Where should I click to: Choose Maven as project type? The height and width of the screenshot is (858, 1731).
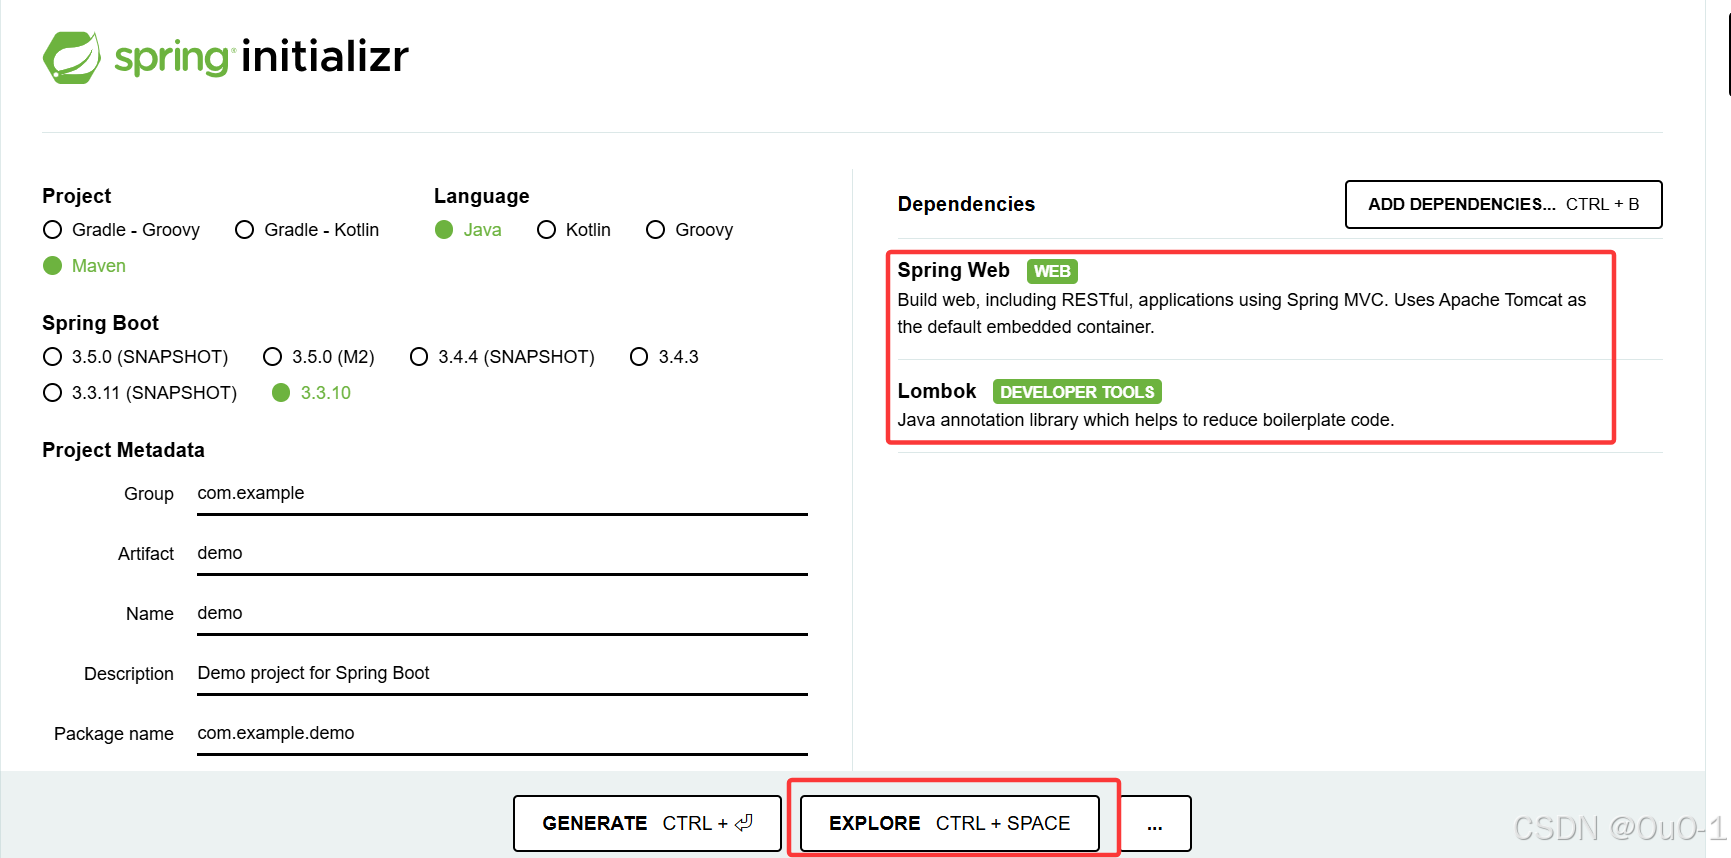pyautogui.click(x=85, y=266)
